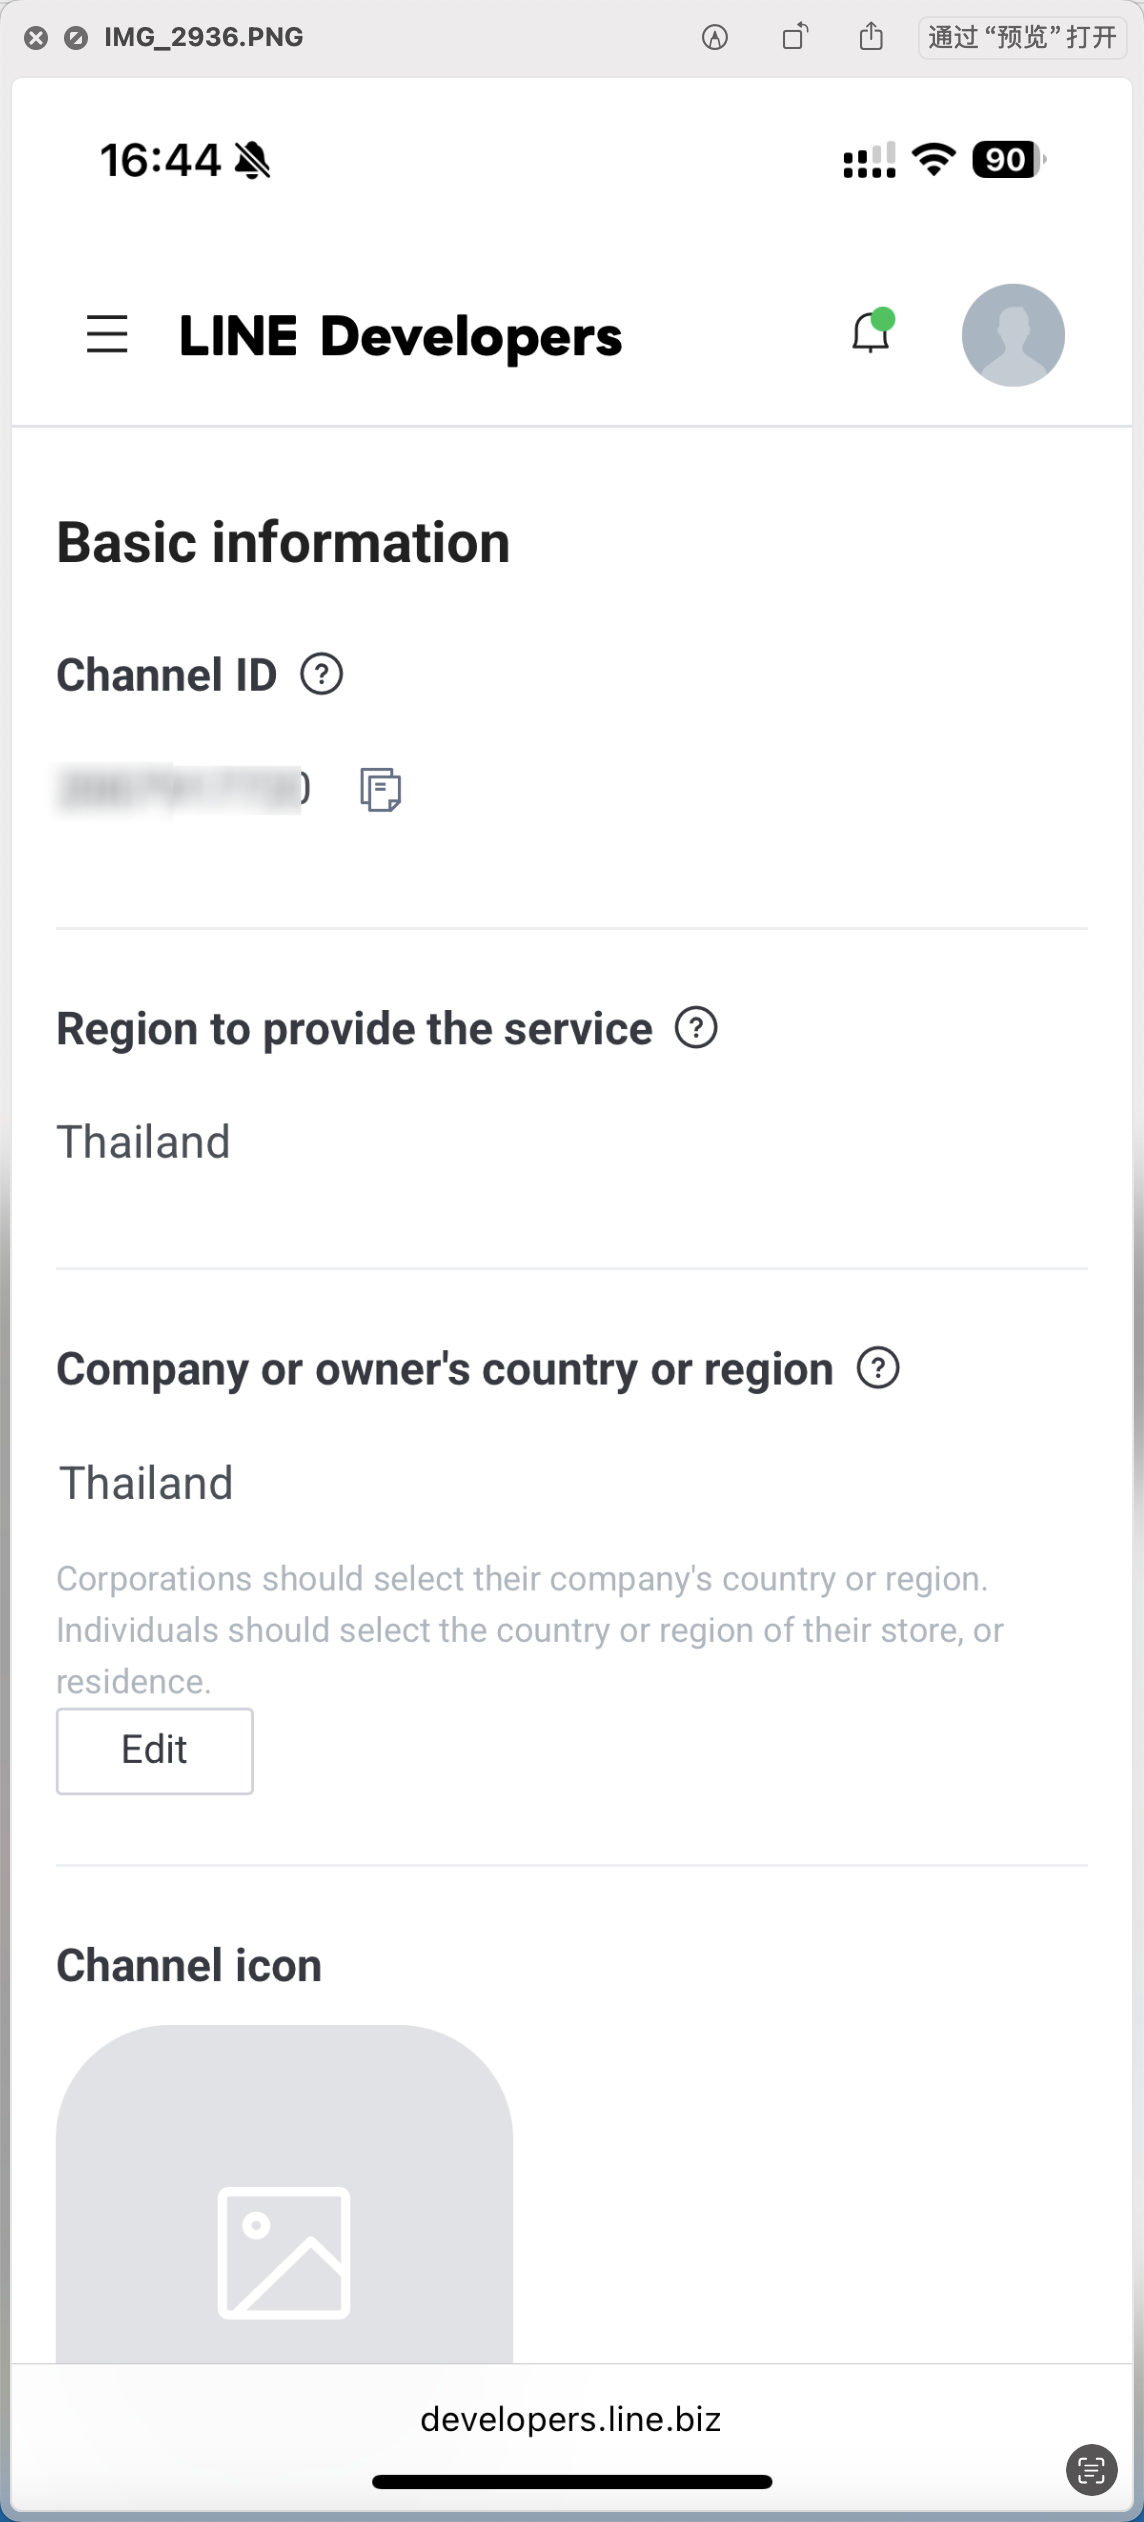Screen dimensions: 1144x2522
Task: Tap the developers.line.biz address bar
Action: [571, 2419]
